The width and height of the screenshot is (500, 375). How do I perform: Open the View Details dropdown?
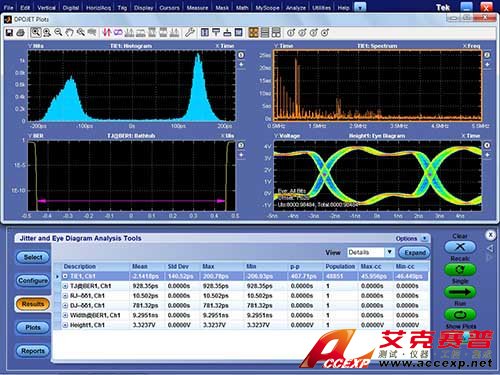click(389, 252)
